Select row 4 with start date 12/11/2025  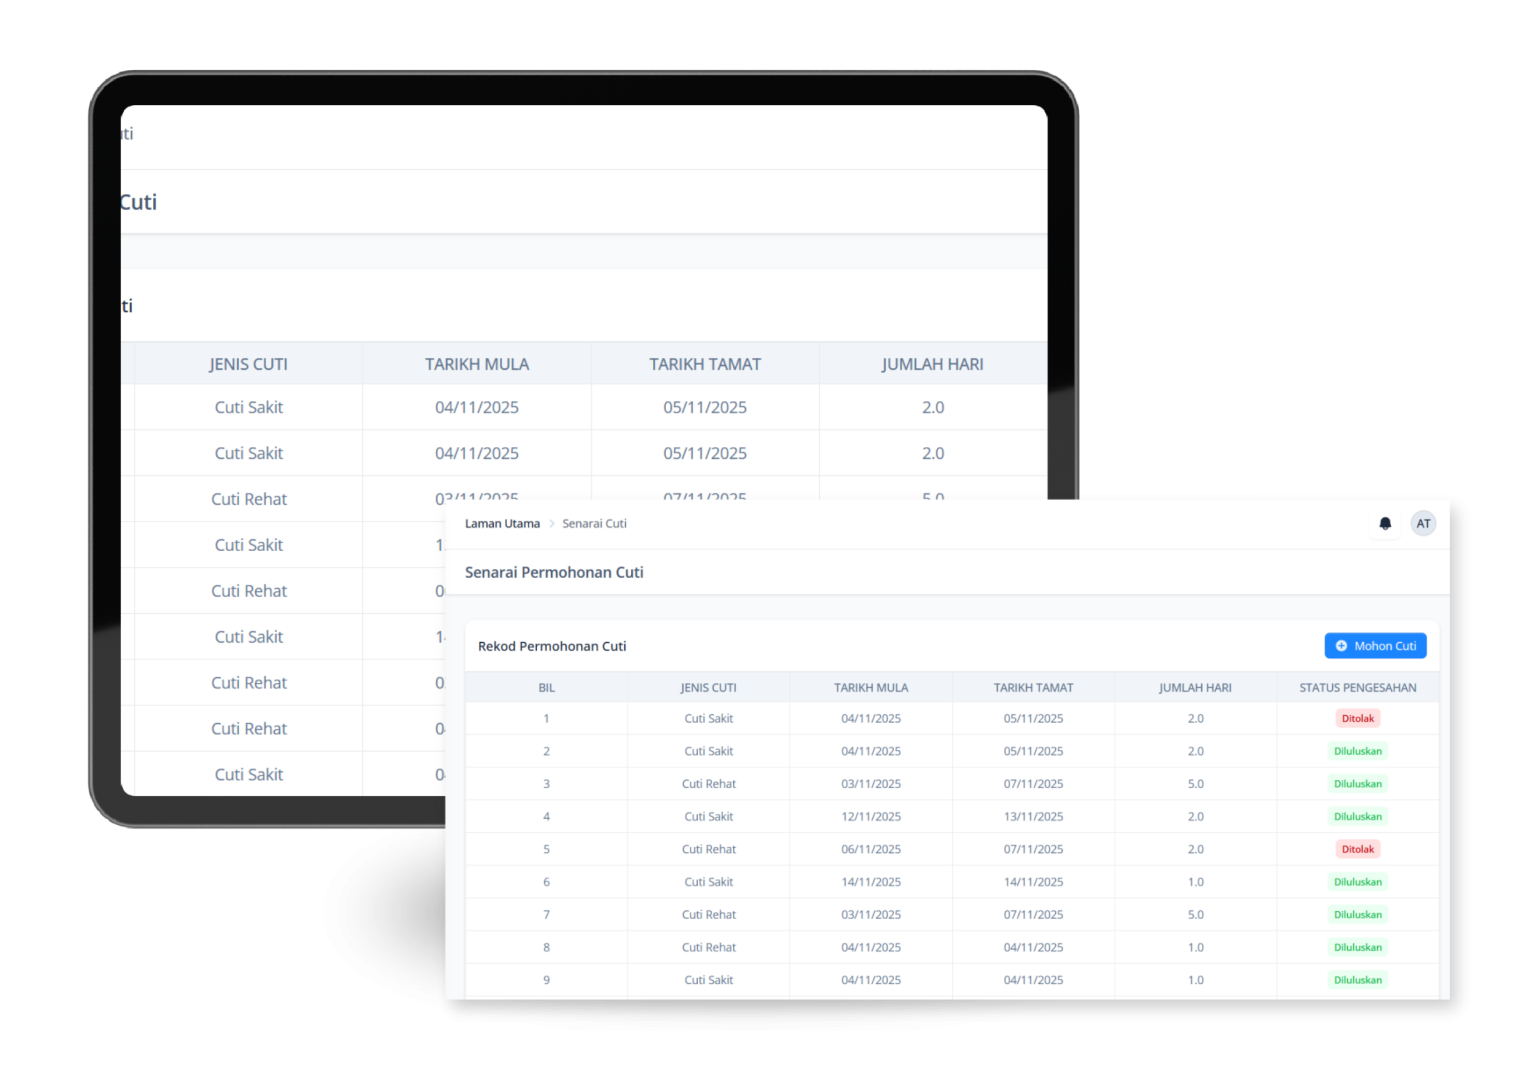[870, 816]
